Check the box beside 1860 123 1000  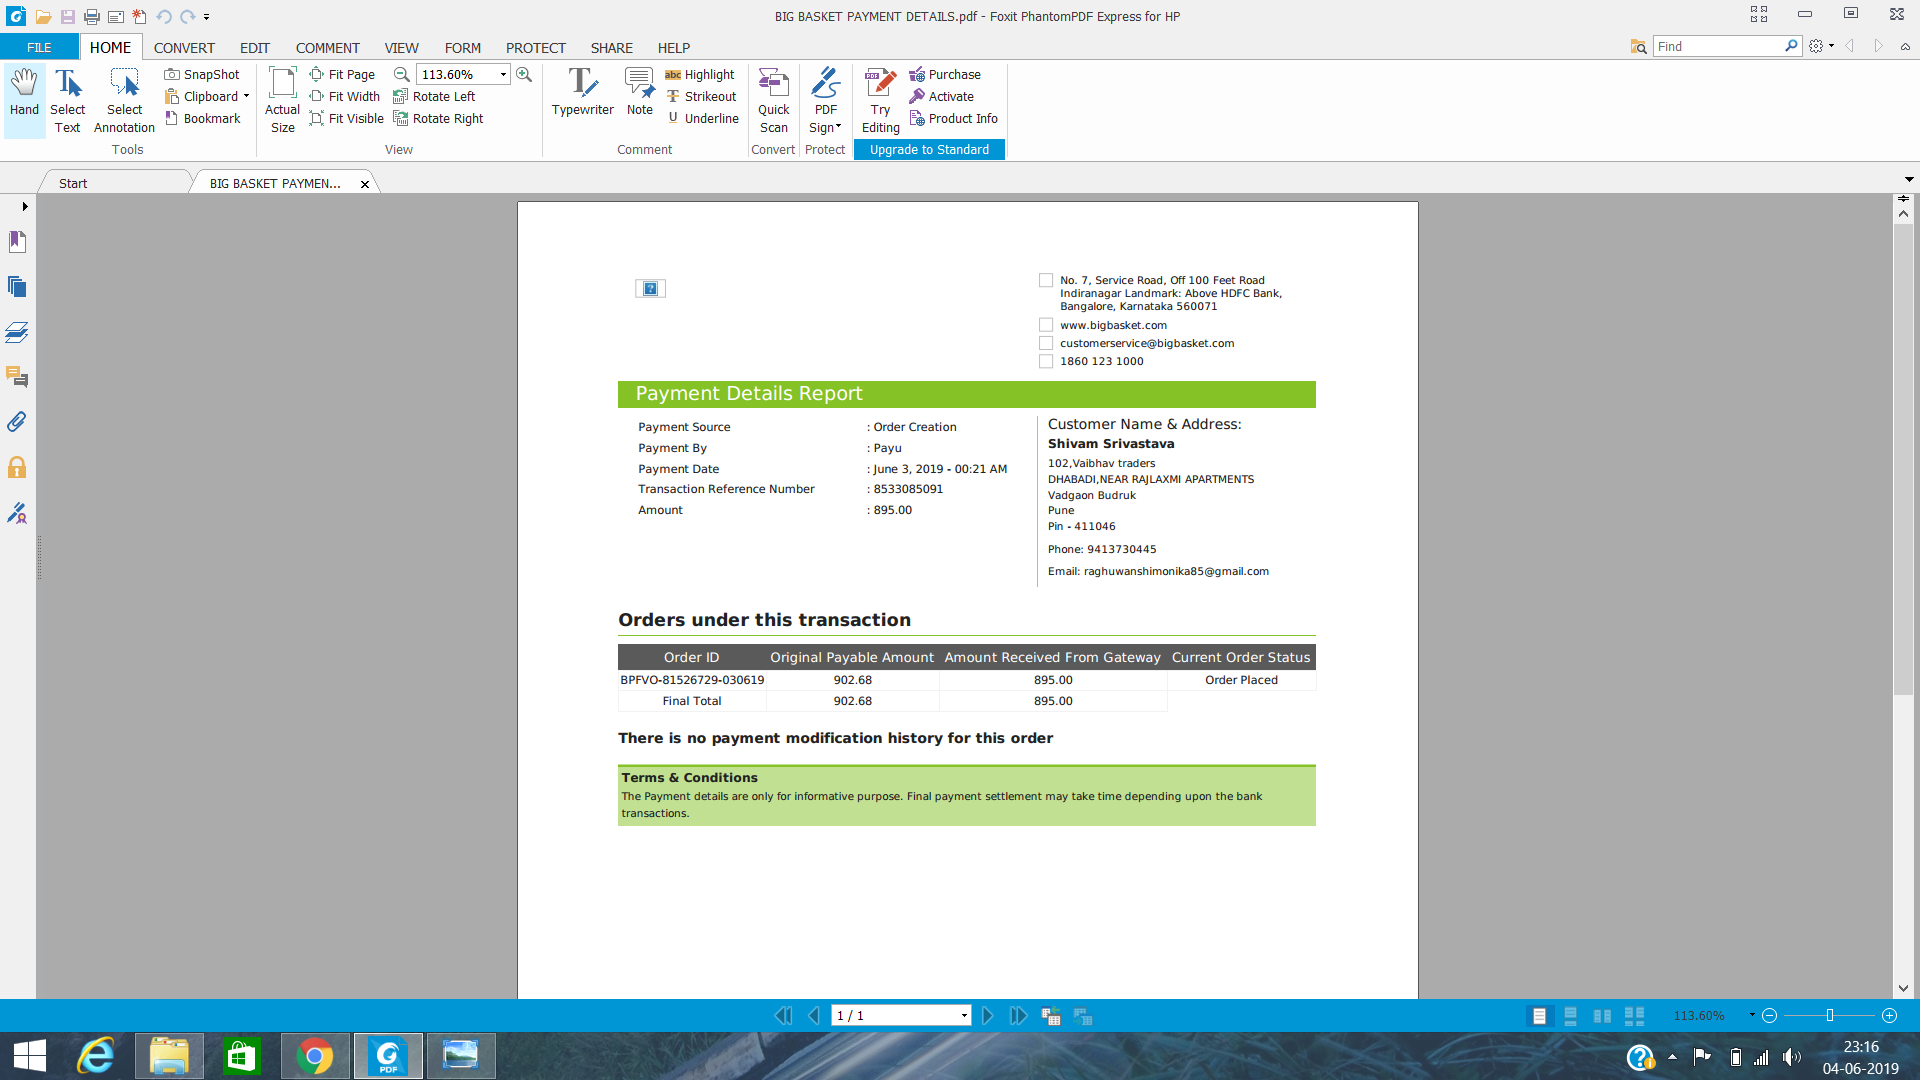click(x=1046, y=361)
